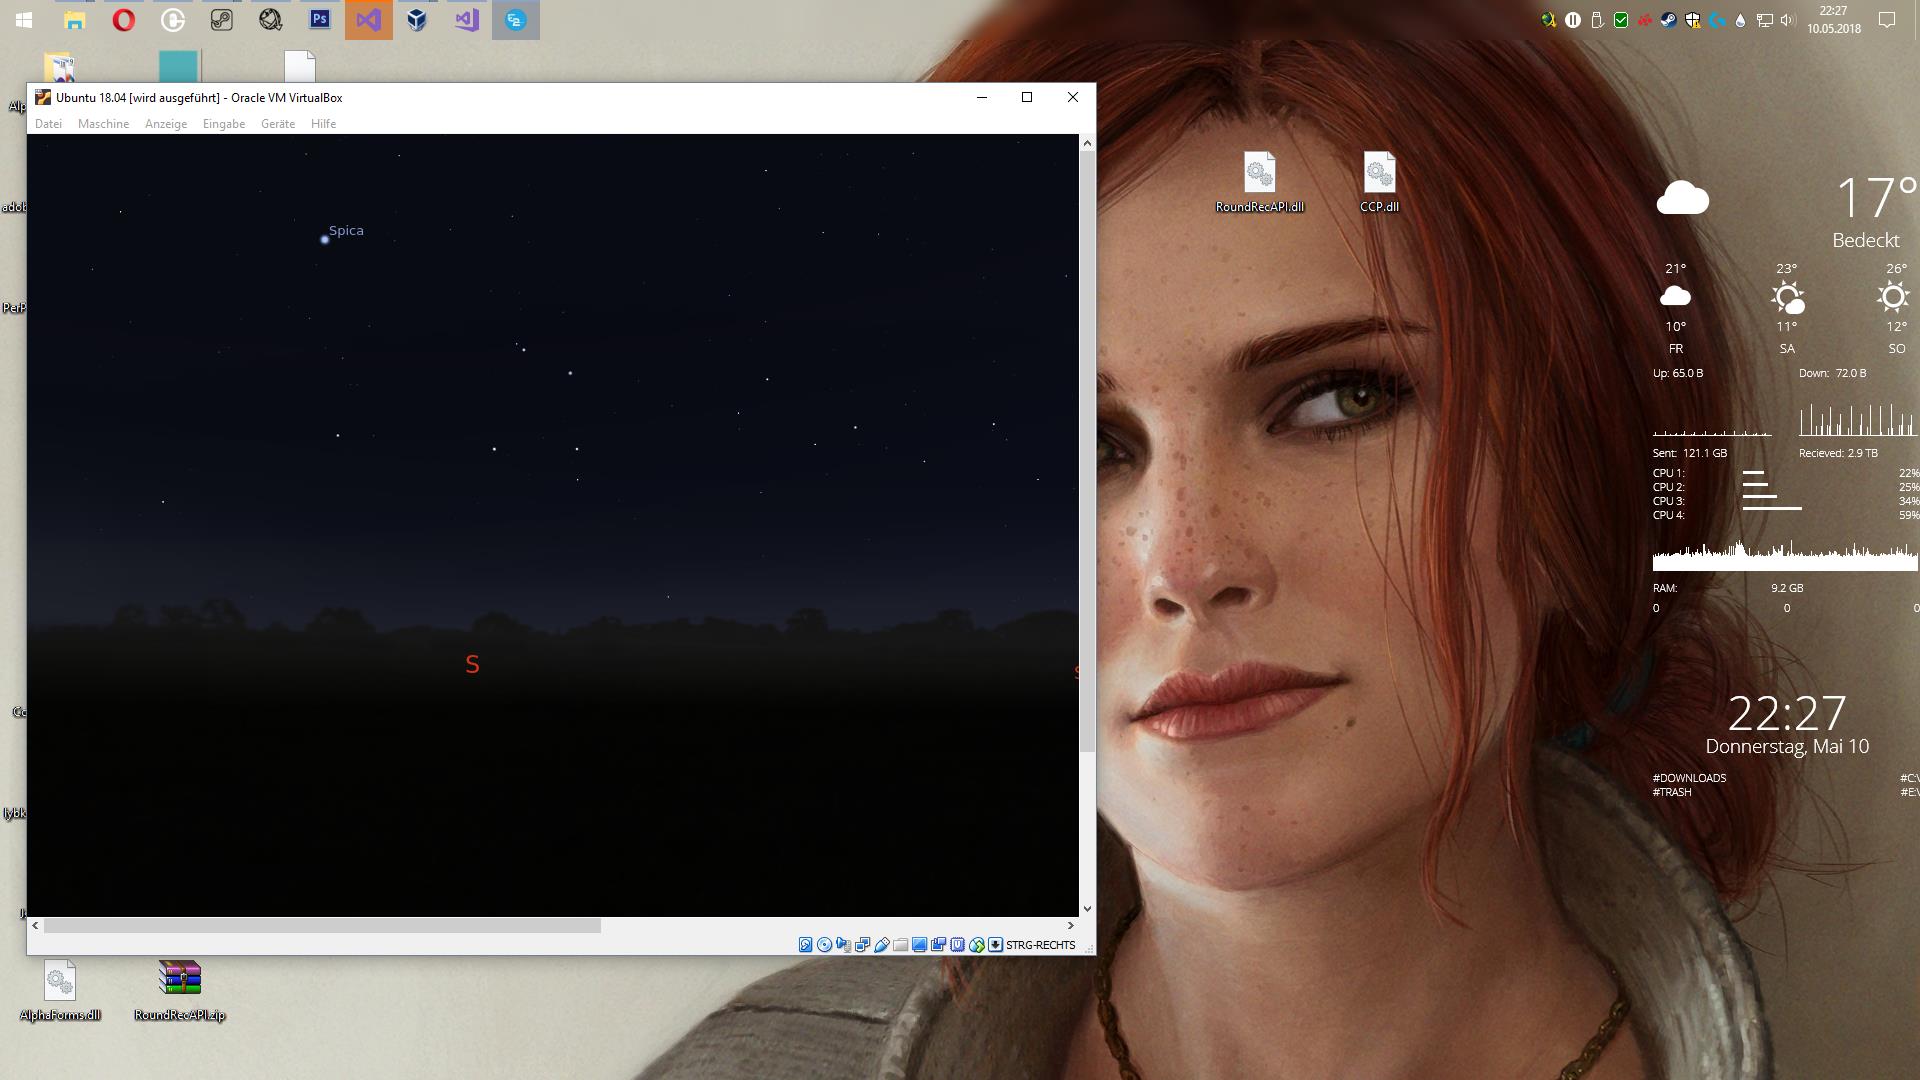Viewport: 1920px width, 1080px height.
Task: Click the Spica star label
Action: (346, 231)
